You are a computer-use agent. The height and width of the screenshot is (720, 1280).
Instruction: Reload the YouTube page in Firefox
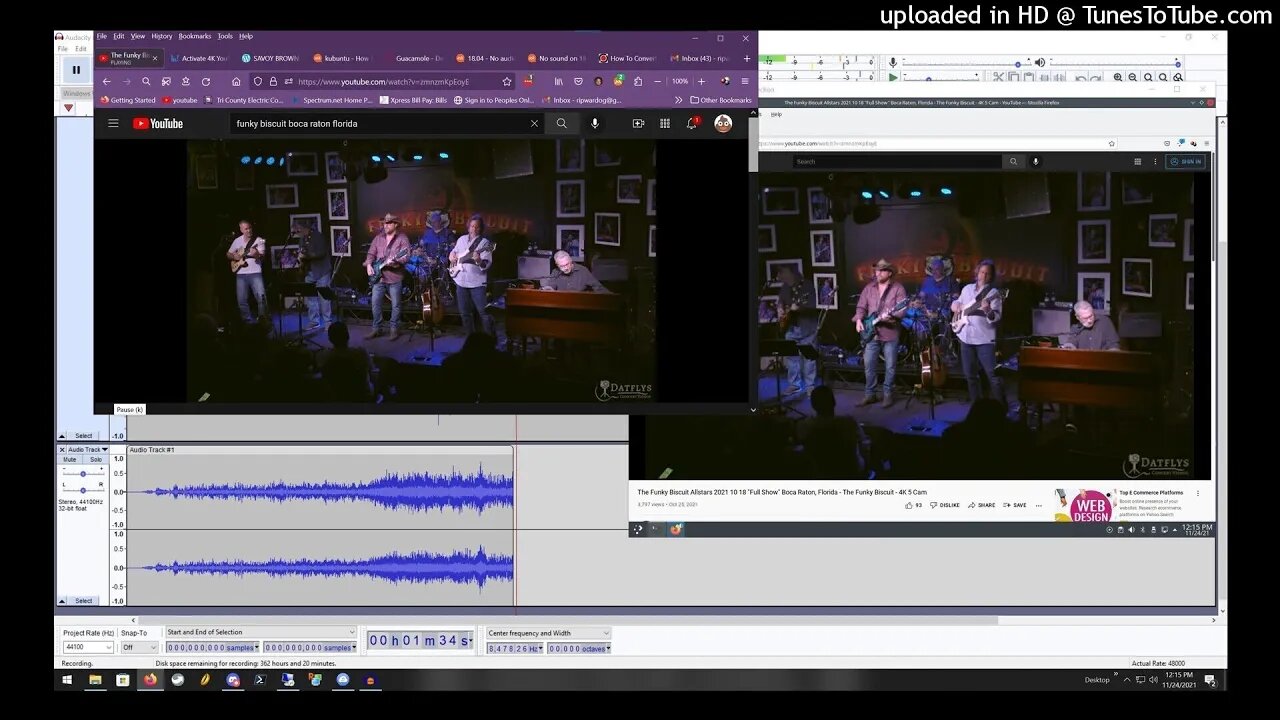point(206,82)
